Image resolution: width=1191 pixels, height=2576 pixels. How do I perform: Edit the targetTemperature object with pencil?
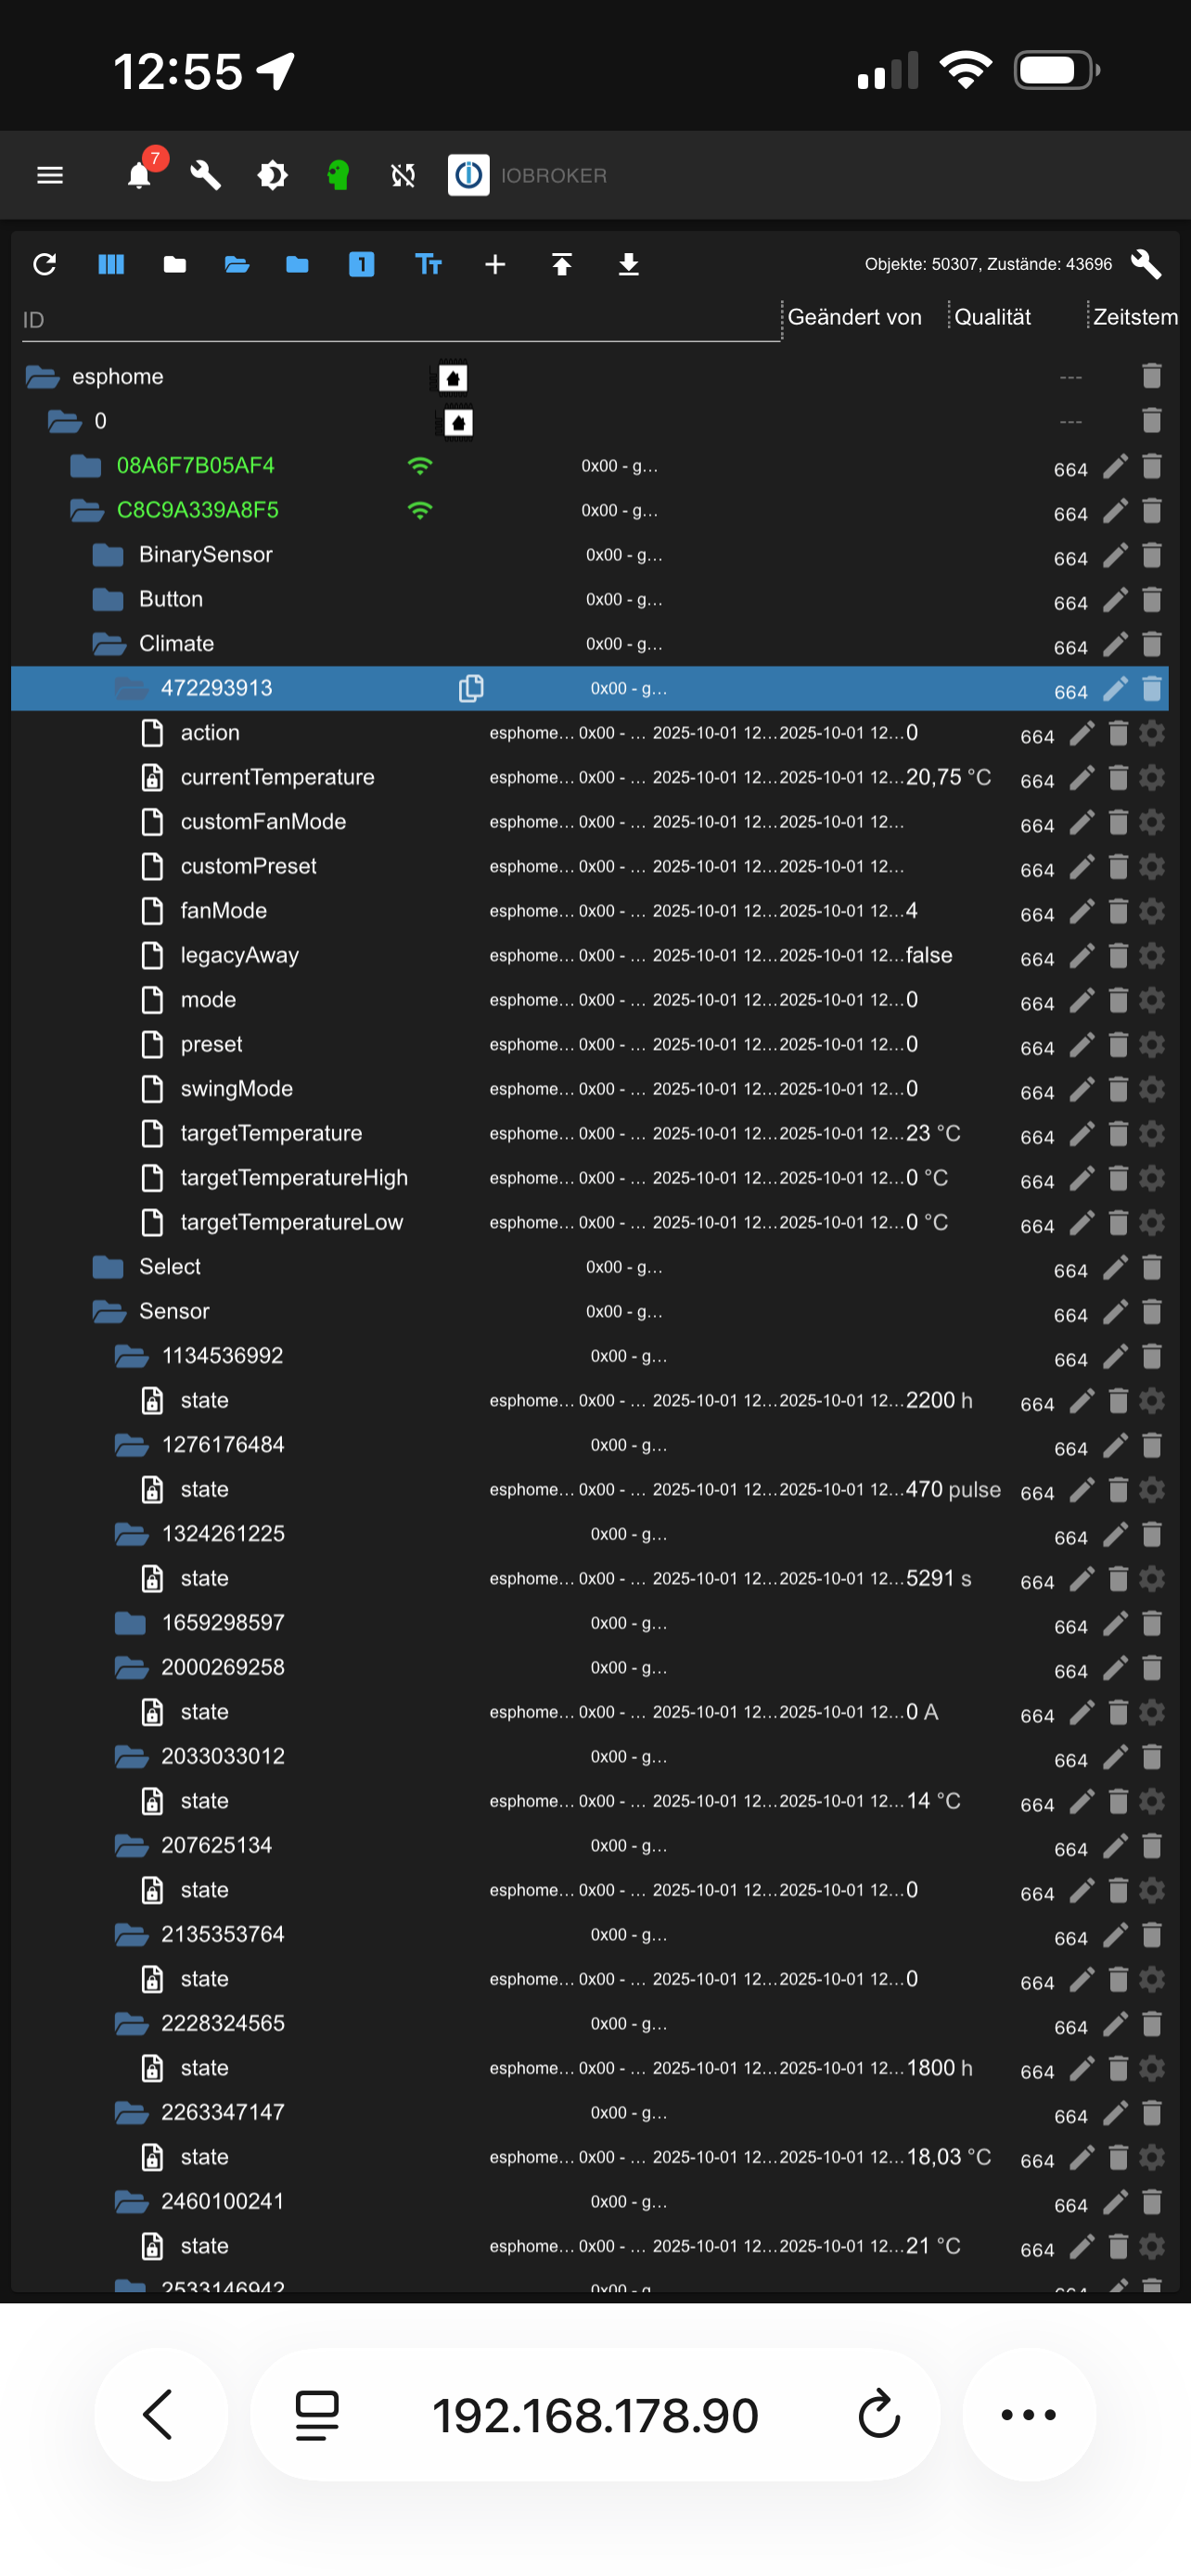pyautogui.click(x=1081, y=1134)
